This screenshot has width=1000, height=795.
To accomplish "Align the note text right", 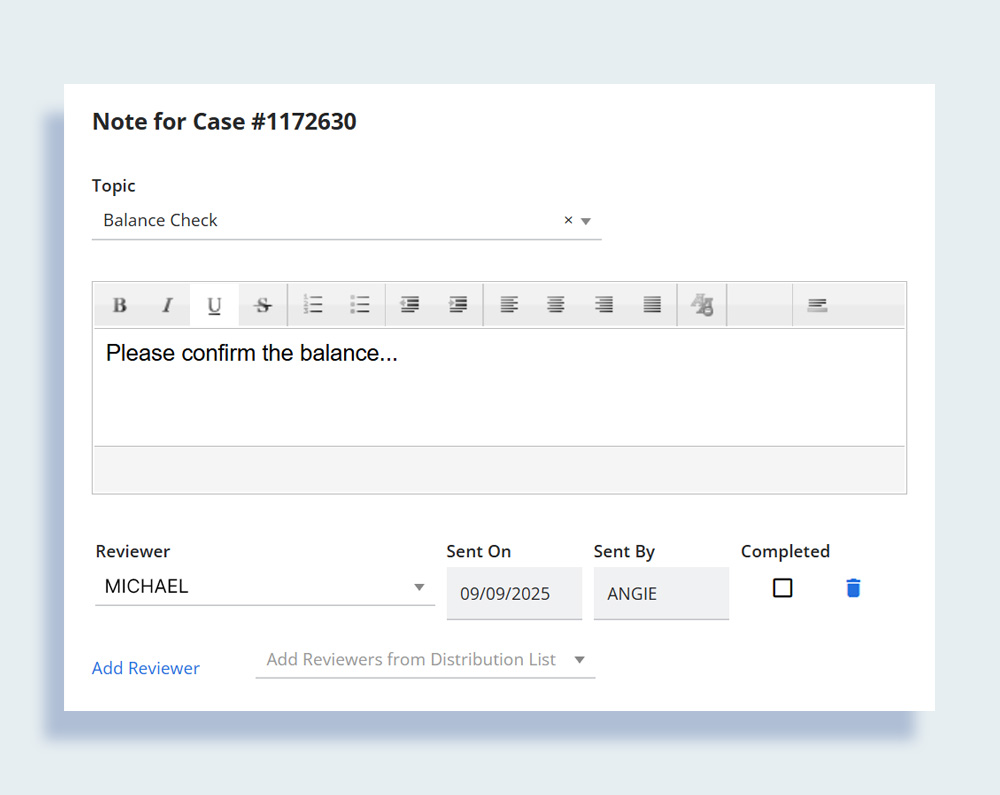I will point(604,306).
